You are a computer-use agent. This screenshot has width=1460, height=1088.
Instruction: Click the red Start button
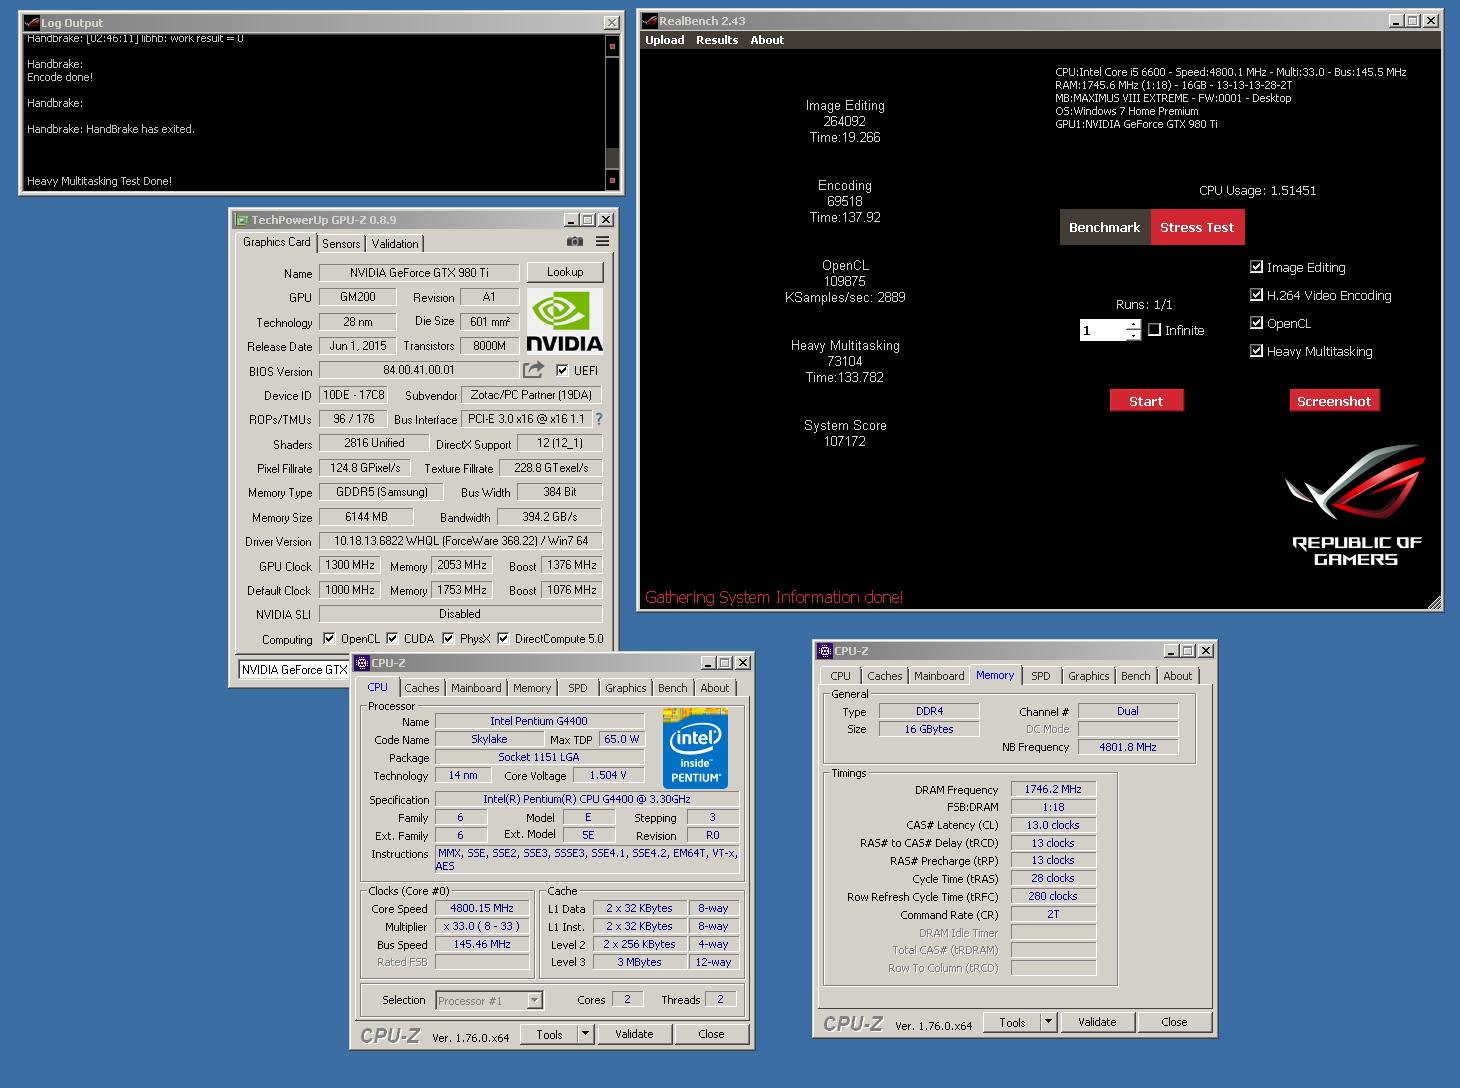[1146, 400]
